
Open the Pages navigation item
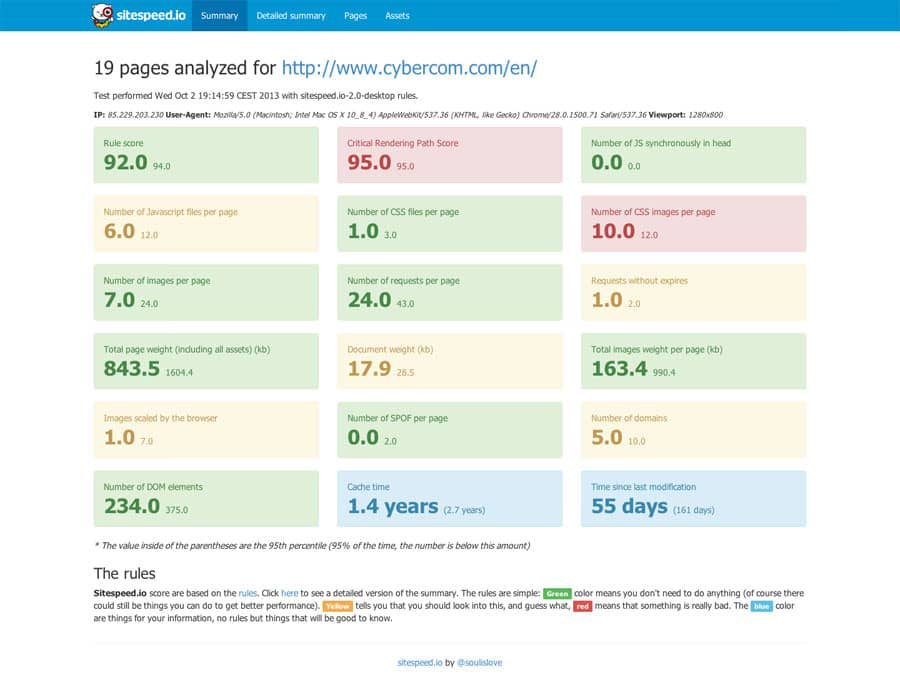pos(355,16)
